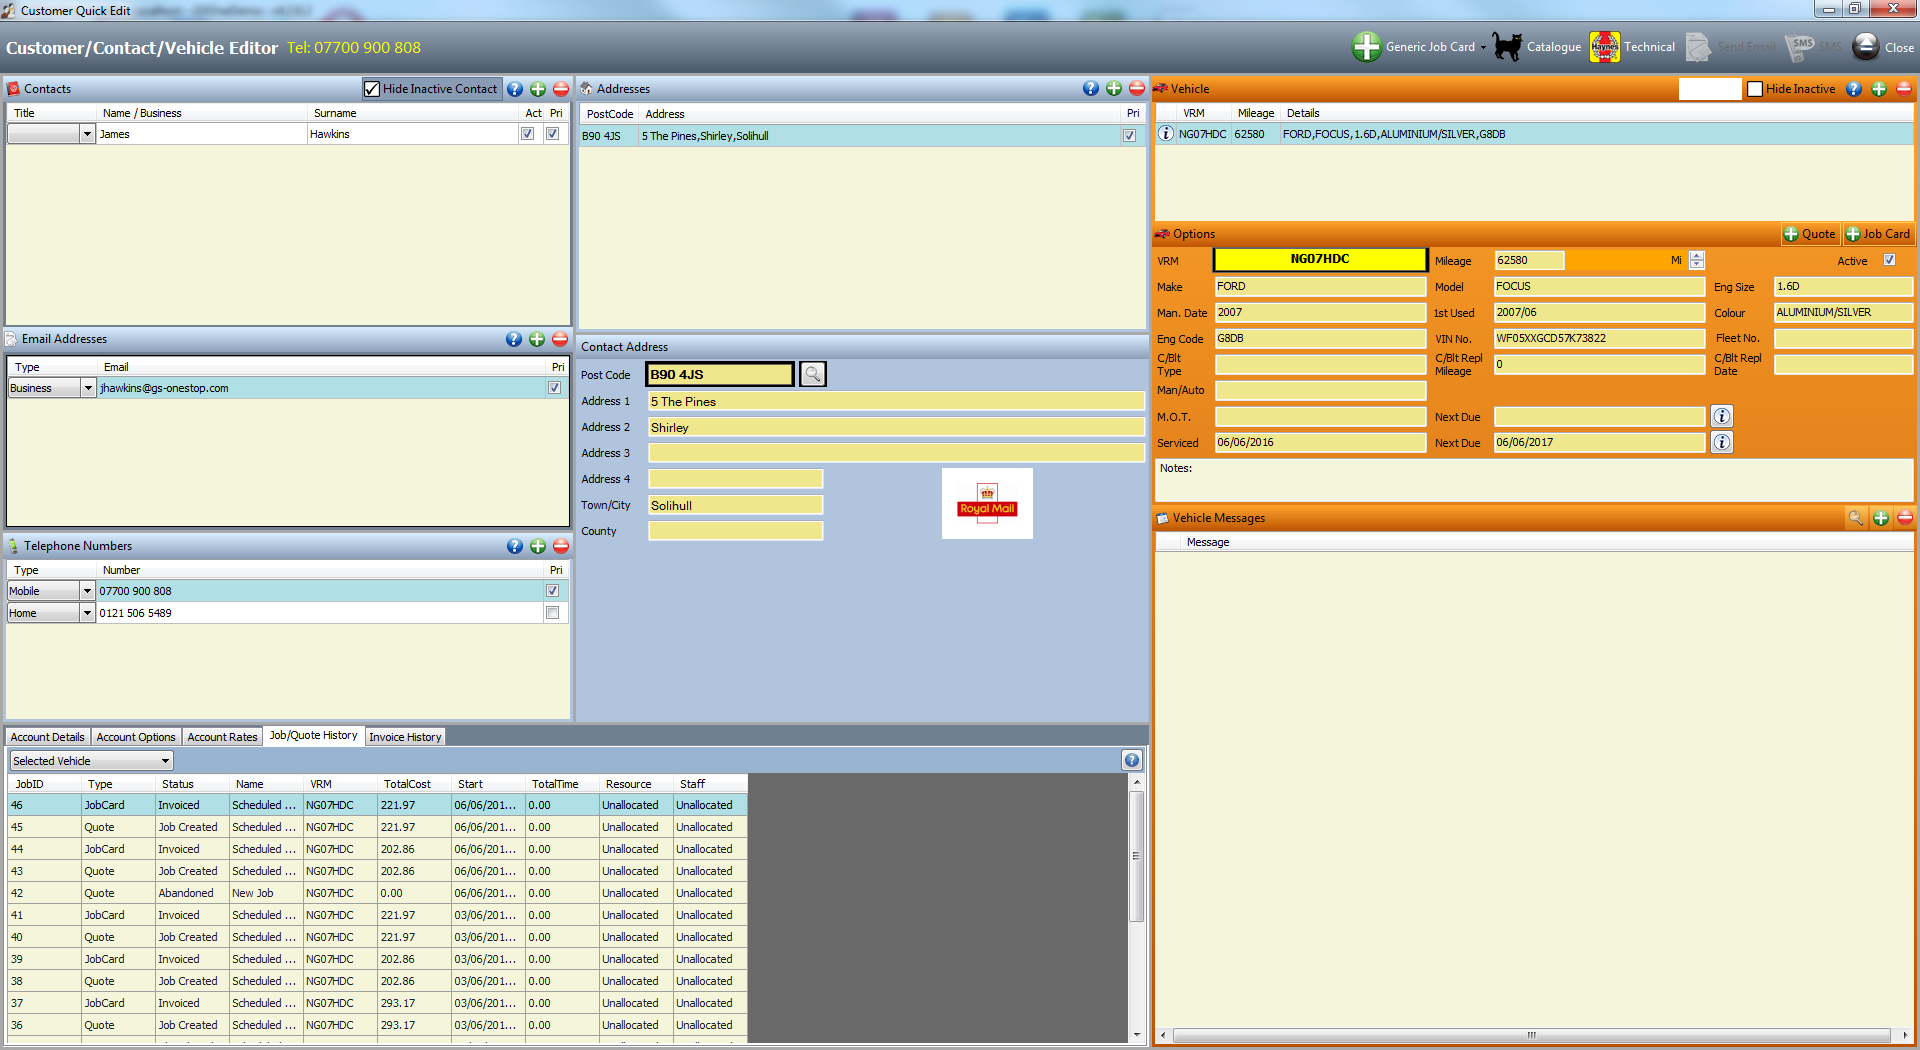The width and height of the screenshot is (1920, 1050).
Task: Click the Royal Mail logo
Action: tap(987, 503)
